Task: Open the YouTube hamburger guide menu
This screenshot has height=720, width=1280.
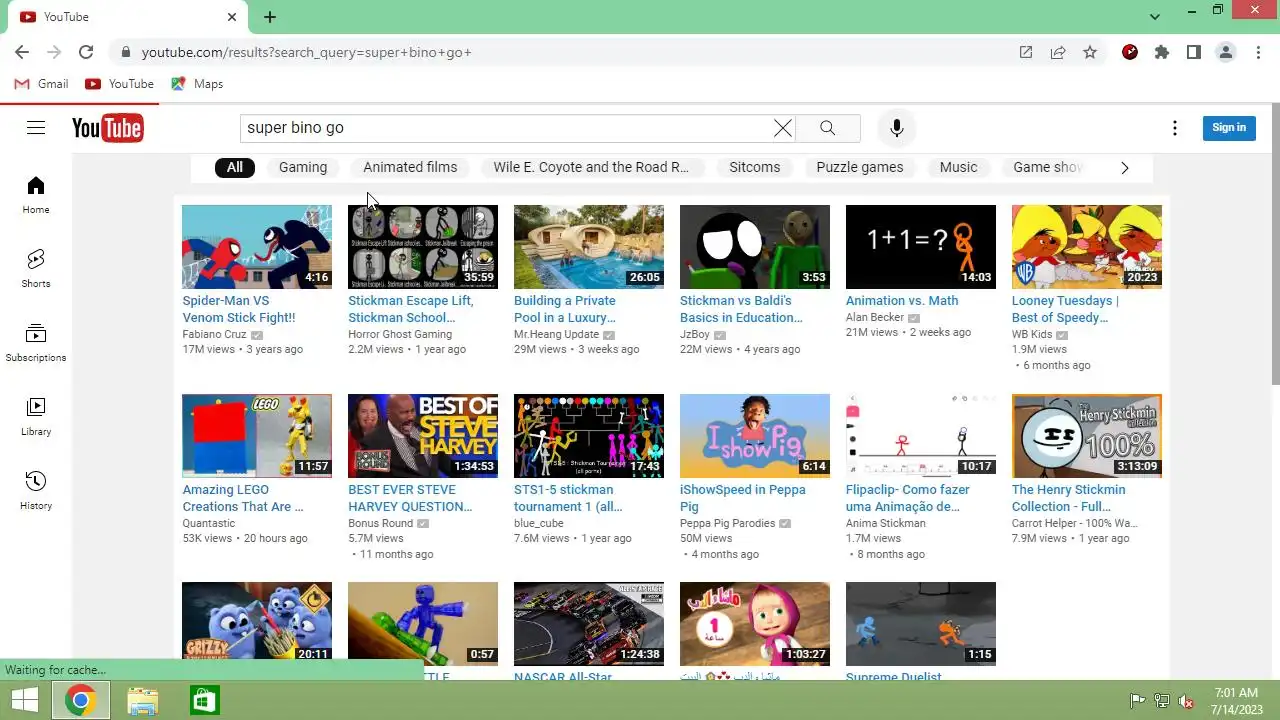Action: coord(36,128)
